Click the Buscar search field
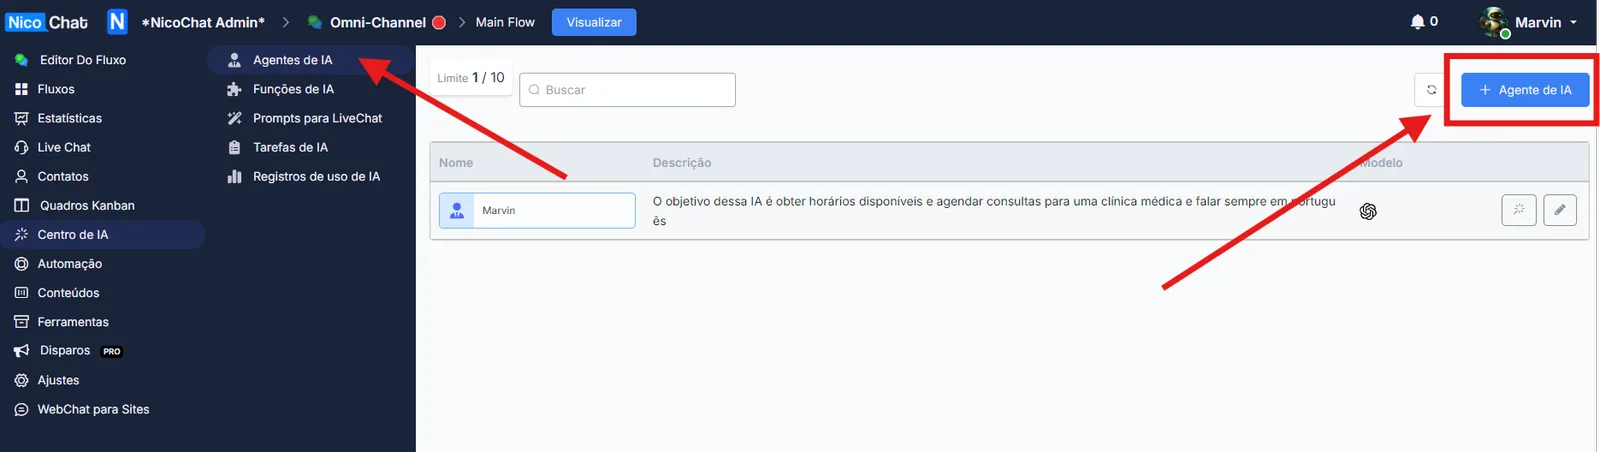Viewport: 1600px width, 452px height. pos(627,90)
